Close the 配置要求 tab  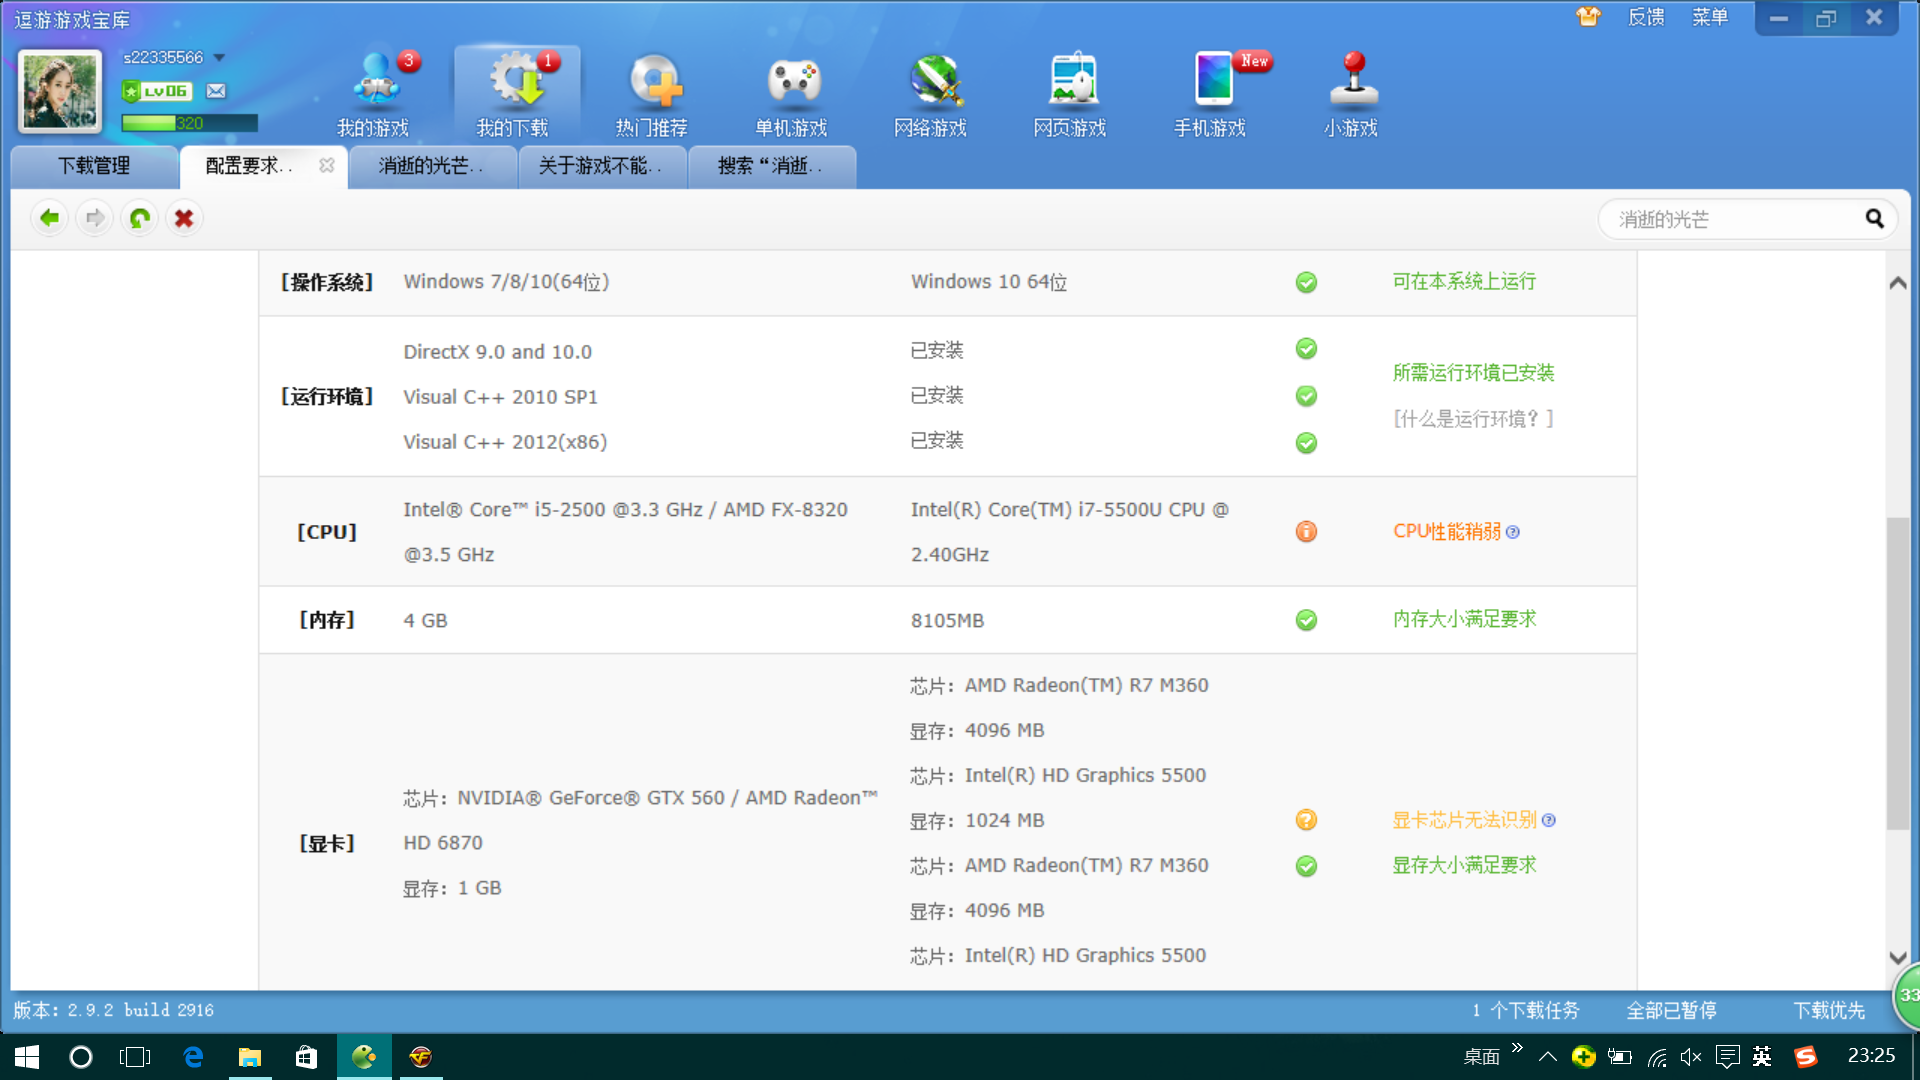click(x=327, y=166)
